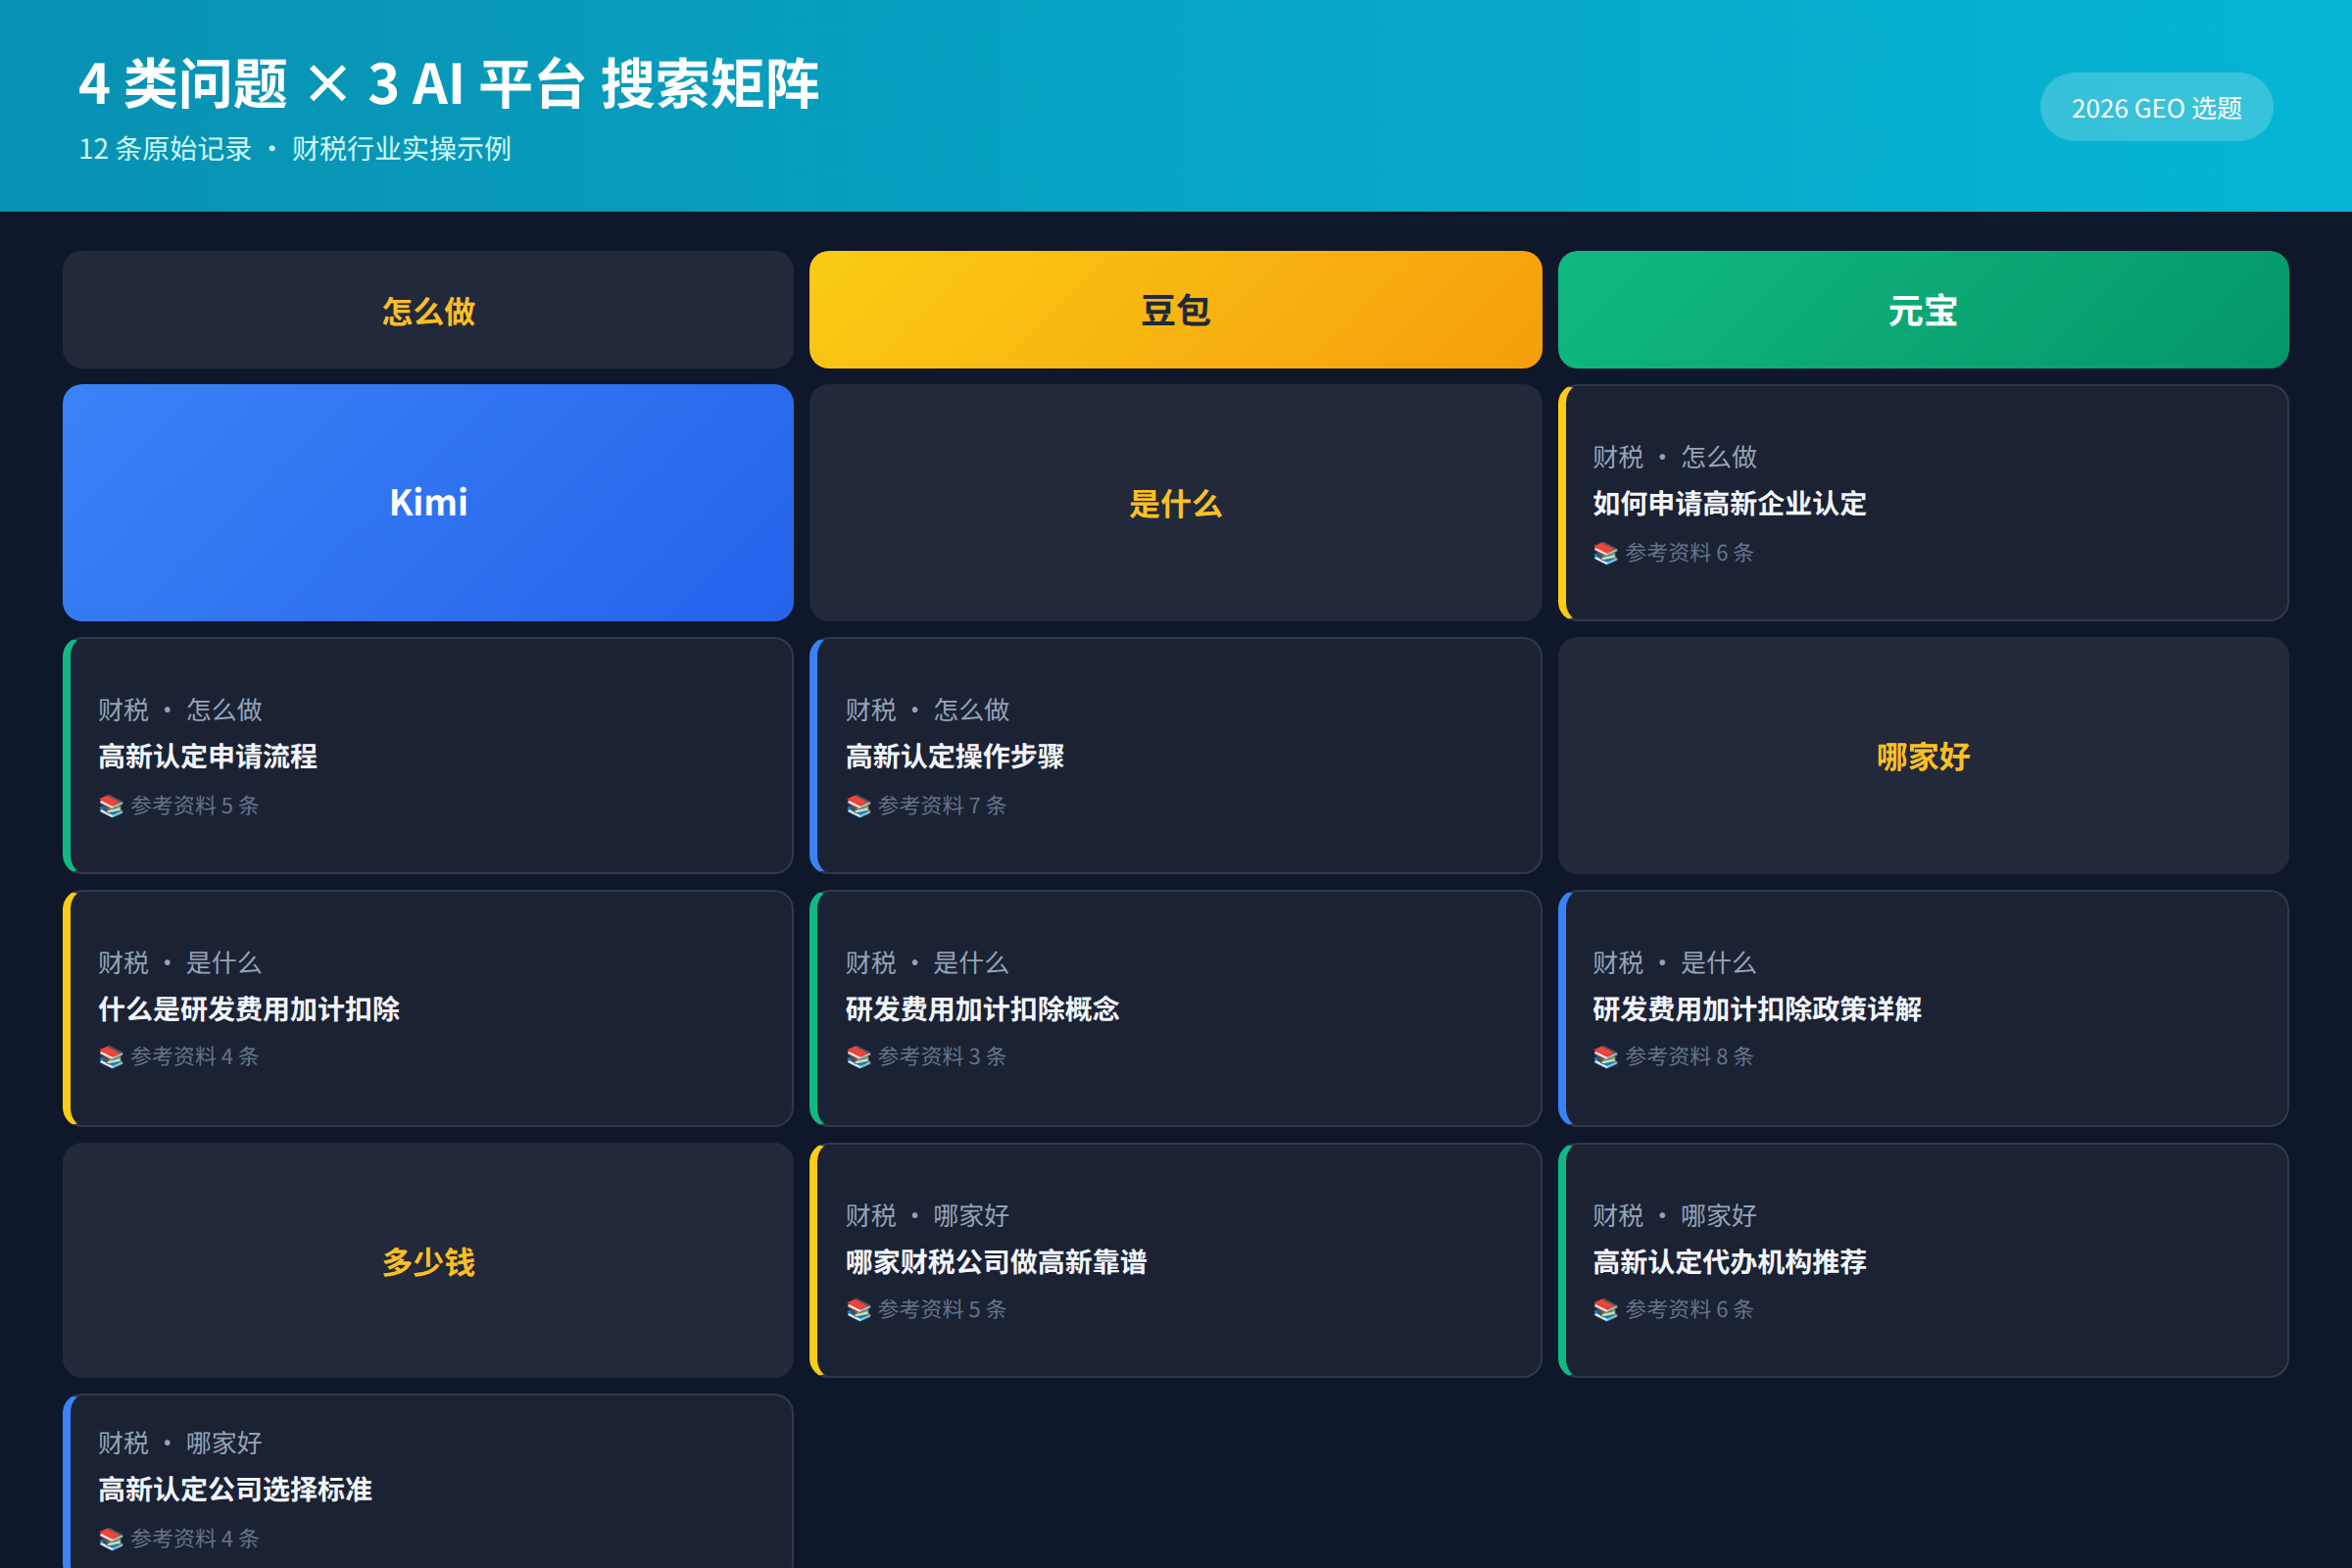Open the 高新认定代办机构推荐 card
This screenshot has width=2352, height=1568.
1923,1261
